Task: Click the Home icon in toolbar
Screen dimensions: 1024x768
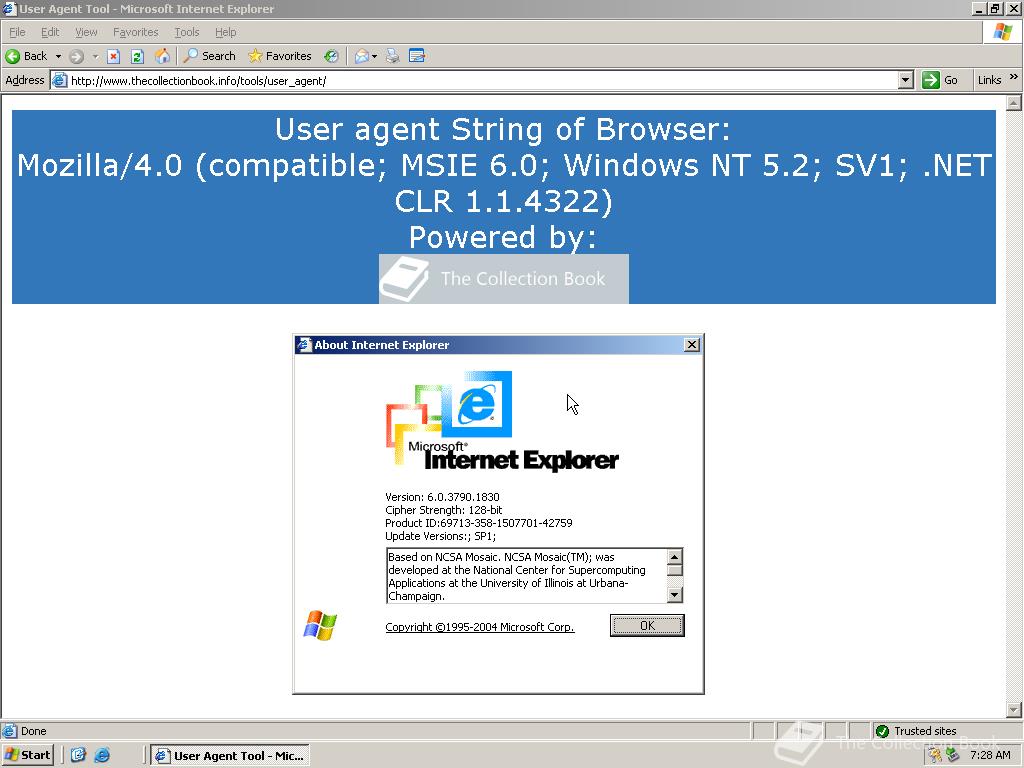Action: [x=162, y=56]
